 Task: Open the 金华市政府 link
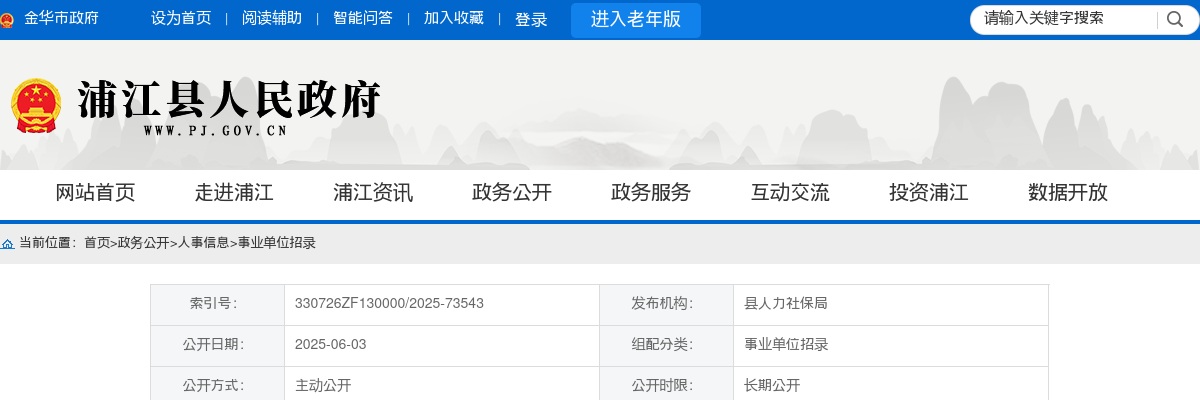pyautogui.click(x=61, y=19)
